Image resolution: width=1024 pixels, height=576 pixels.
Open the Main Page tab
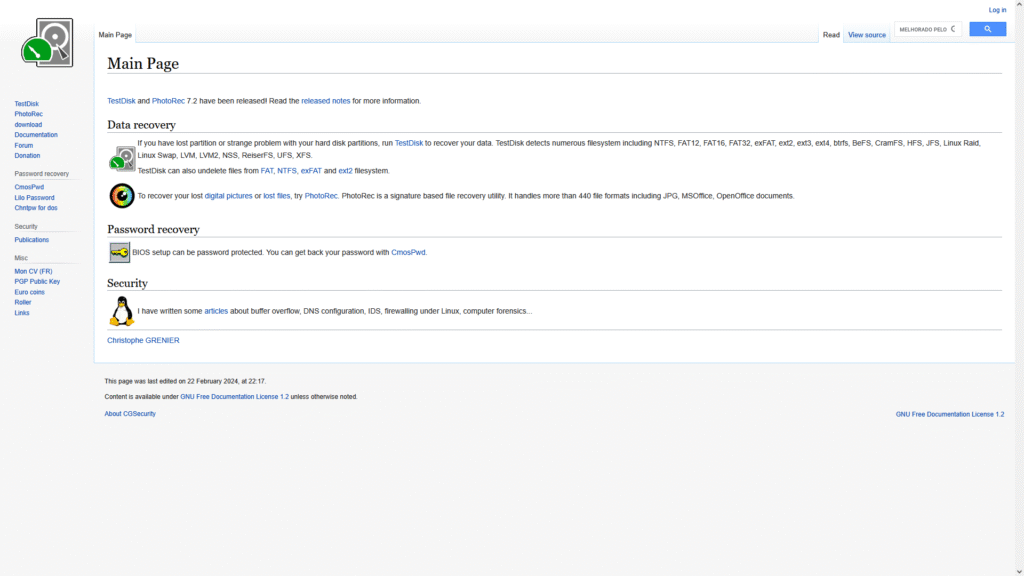115,35
